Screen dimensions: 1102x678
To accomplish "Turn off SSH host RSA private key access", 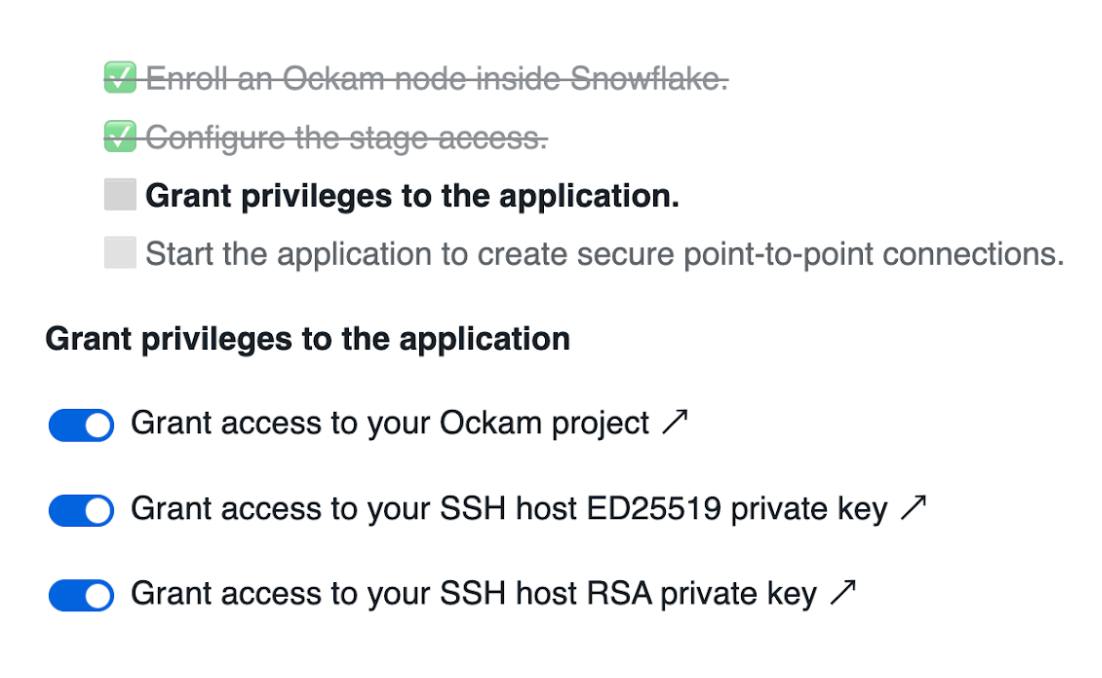I will [81, 596].
